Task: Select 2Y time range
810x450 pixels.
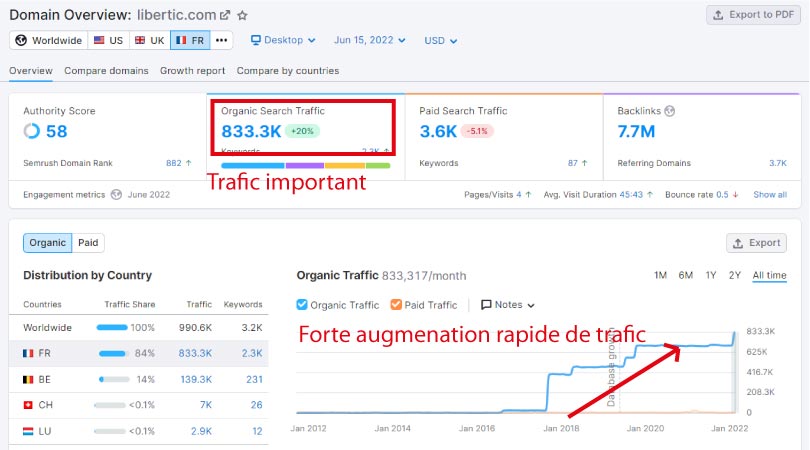Action: tap(735, 275)
